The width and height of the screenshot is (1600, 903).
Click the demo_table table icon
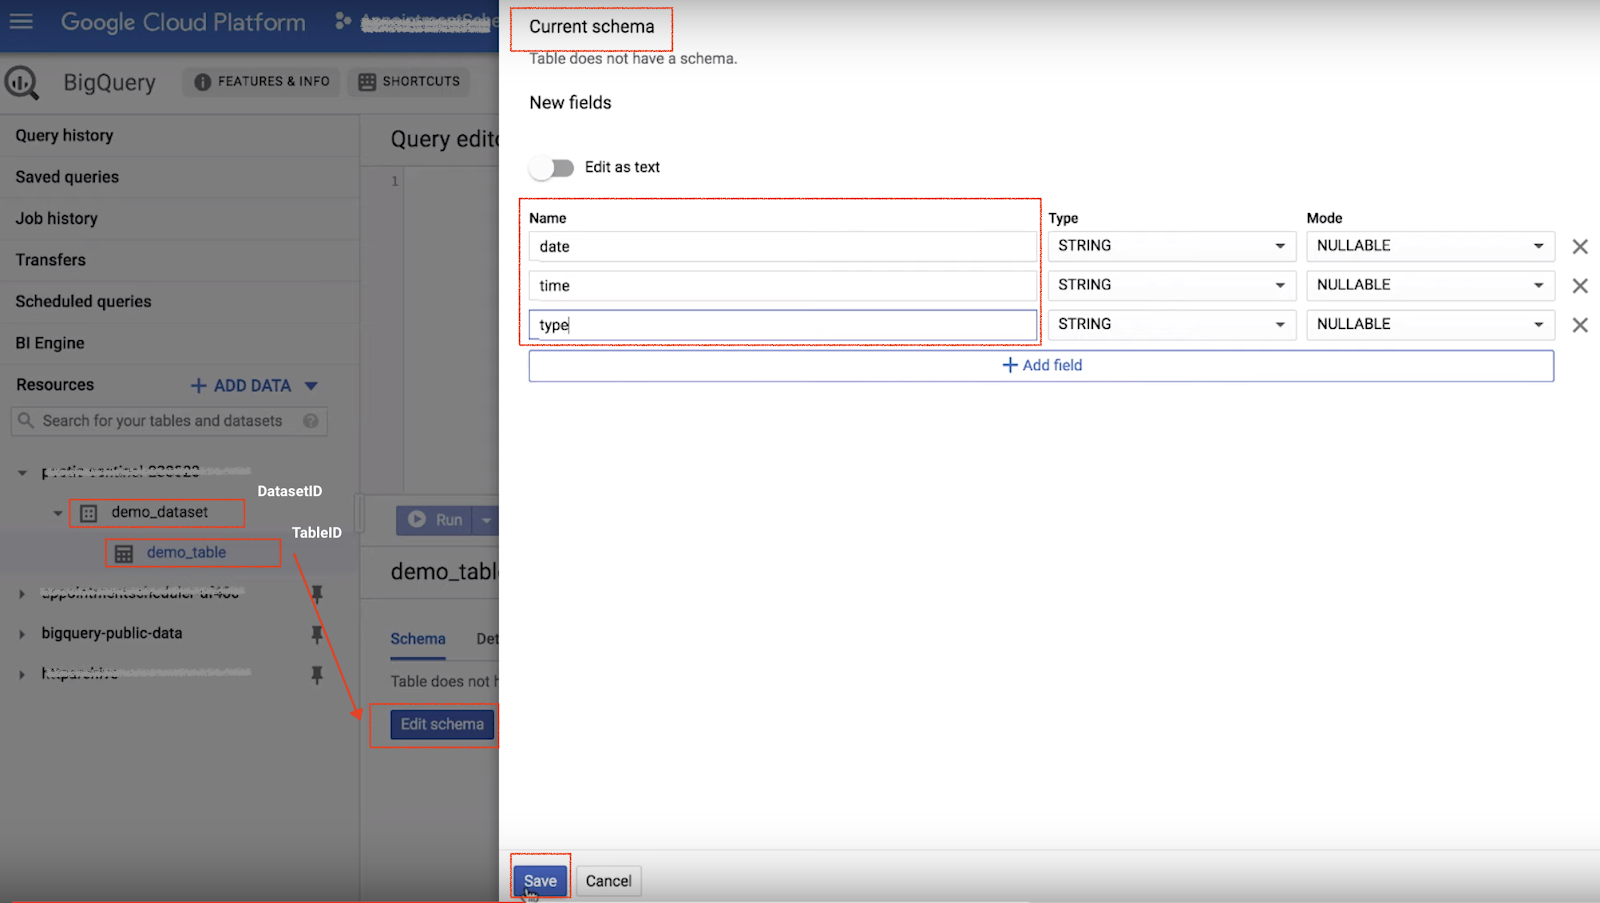tap(123, 552)
